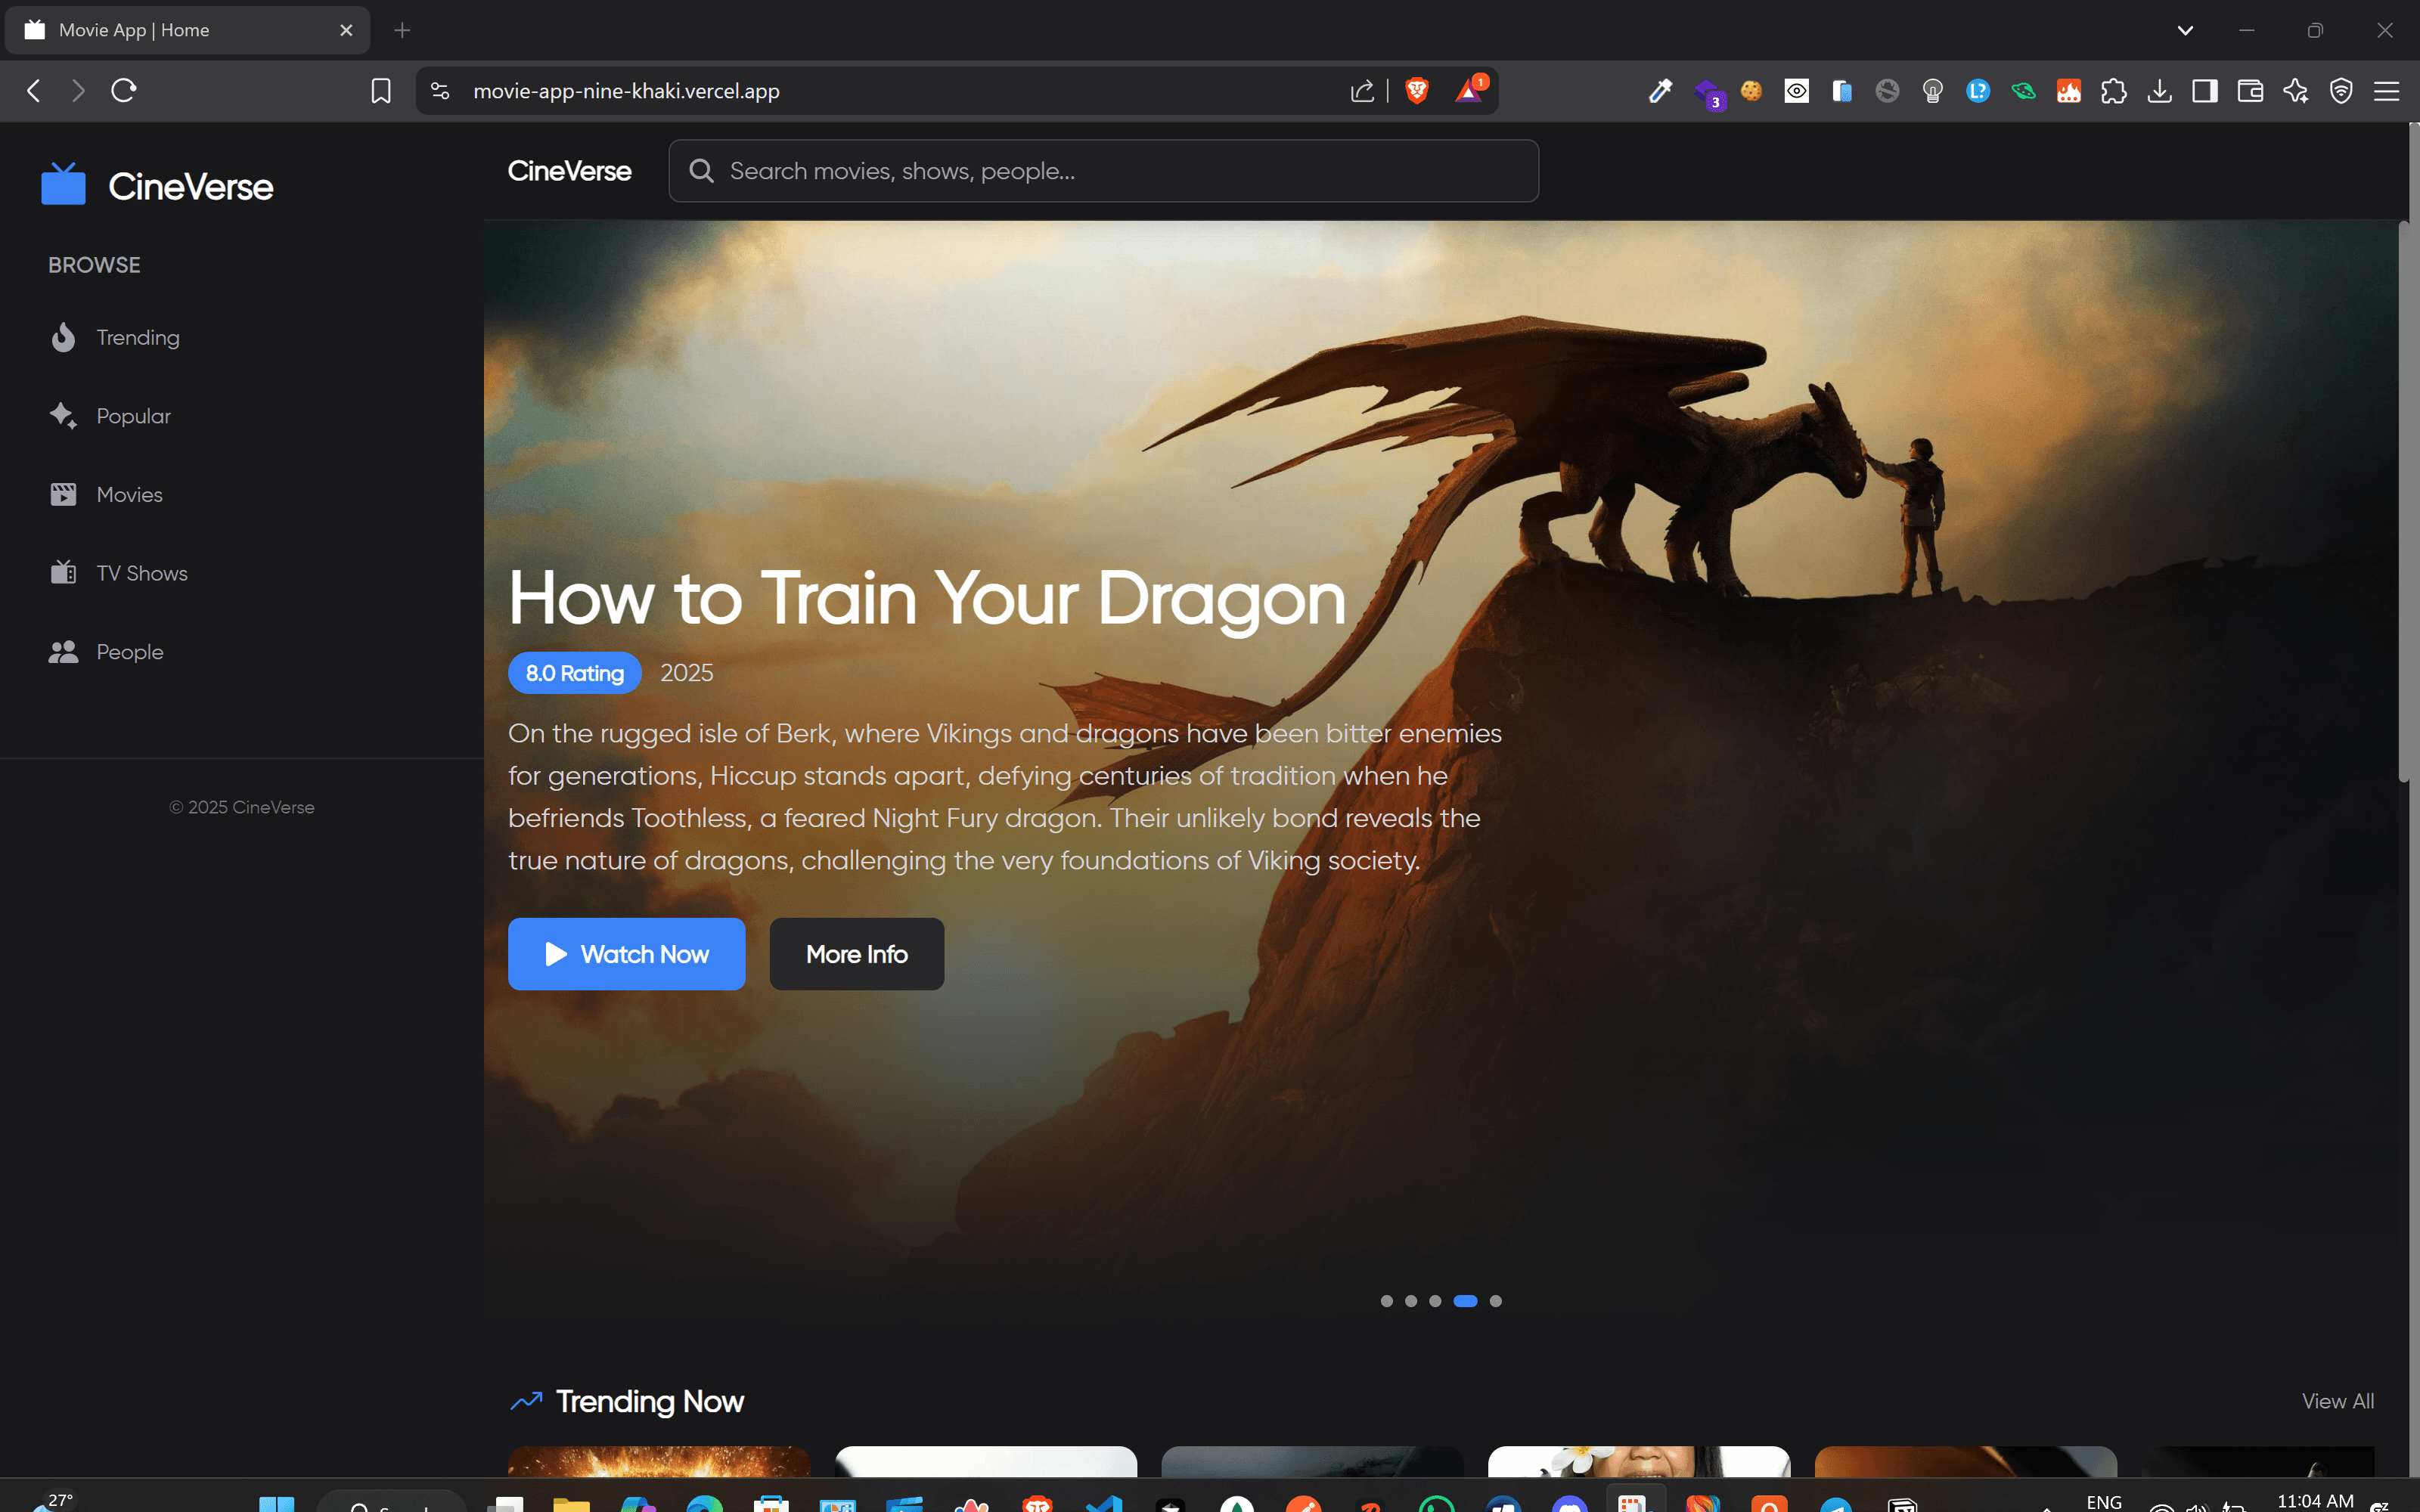Open site settings icon in the address bar
The image size is (2420, 1512).
(x=440, y=91)
